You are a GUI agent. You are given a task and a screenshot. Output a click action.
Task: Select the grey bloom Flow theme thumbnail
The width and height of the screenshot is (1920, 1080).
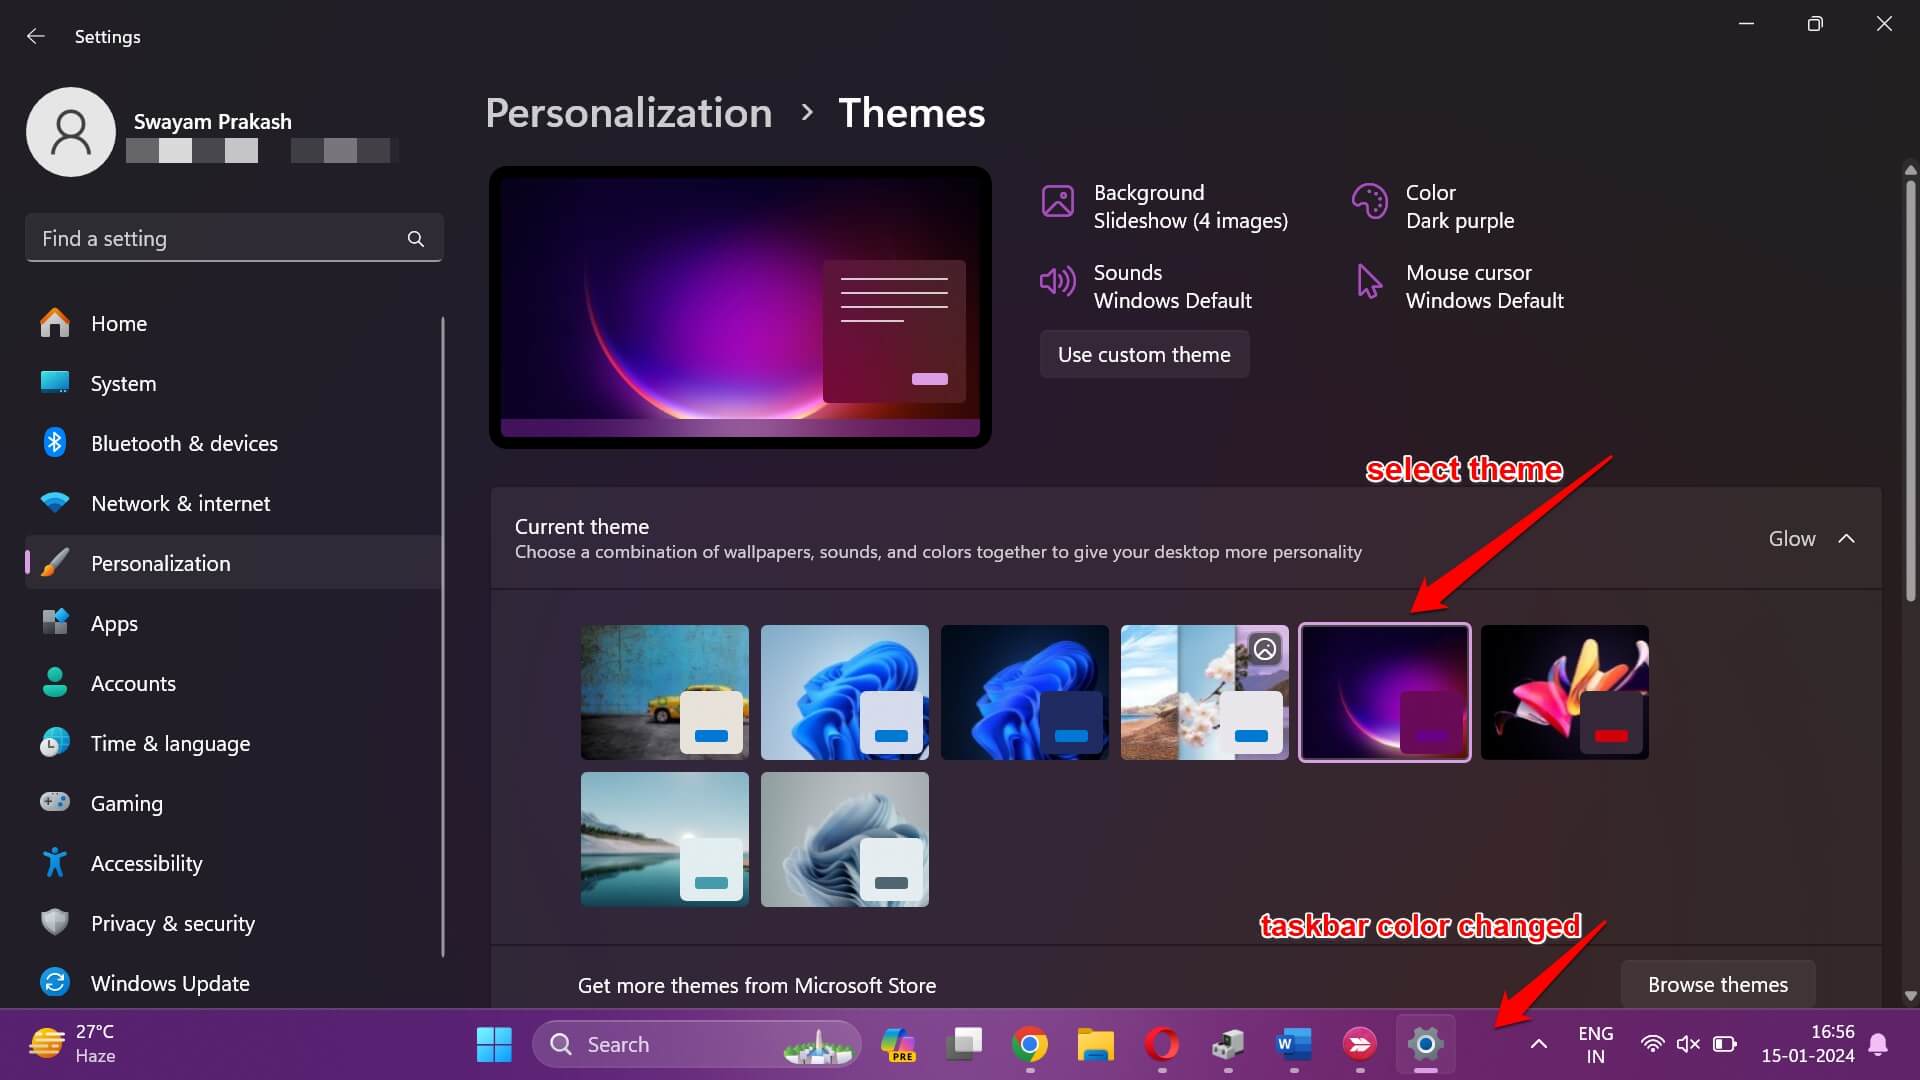pos(845,840)
